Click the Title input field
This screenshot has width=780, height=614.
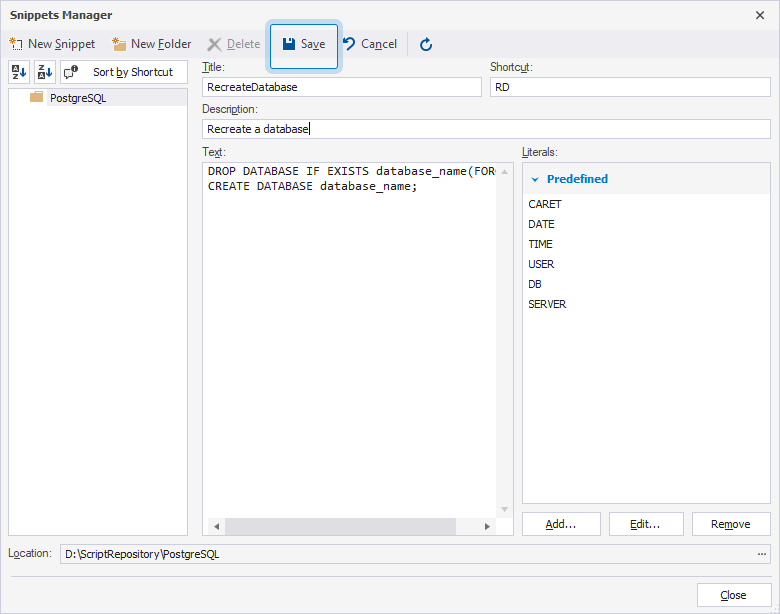342,87
